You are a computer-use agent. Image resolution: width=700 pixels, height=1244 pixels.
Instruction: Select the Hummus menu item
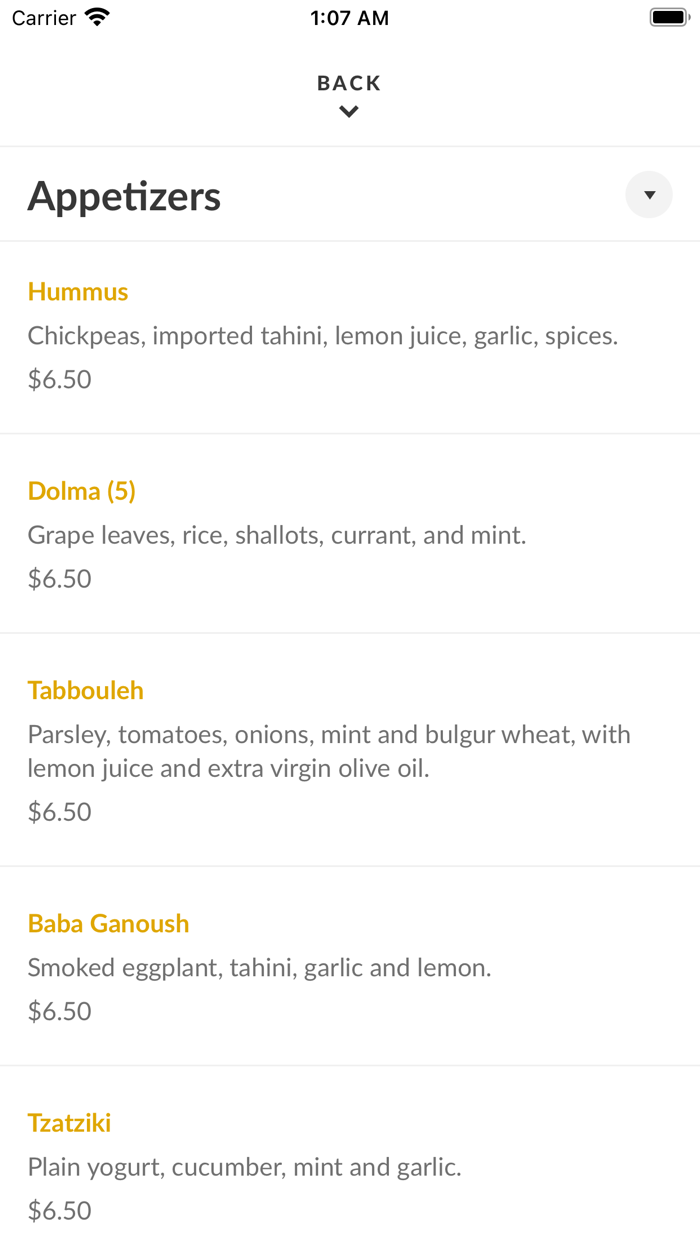point(77,291)
